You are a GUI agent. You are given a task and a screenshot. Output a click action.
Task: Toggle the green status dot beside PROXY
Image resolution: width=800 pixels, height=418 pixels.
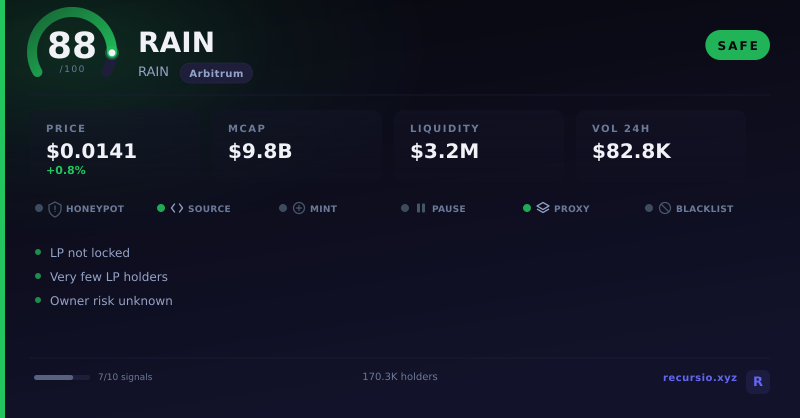click(527, 208)
